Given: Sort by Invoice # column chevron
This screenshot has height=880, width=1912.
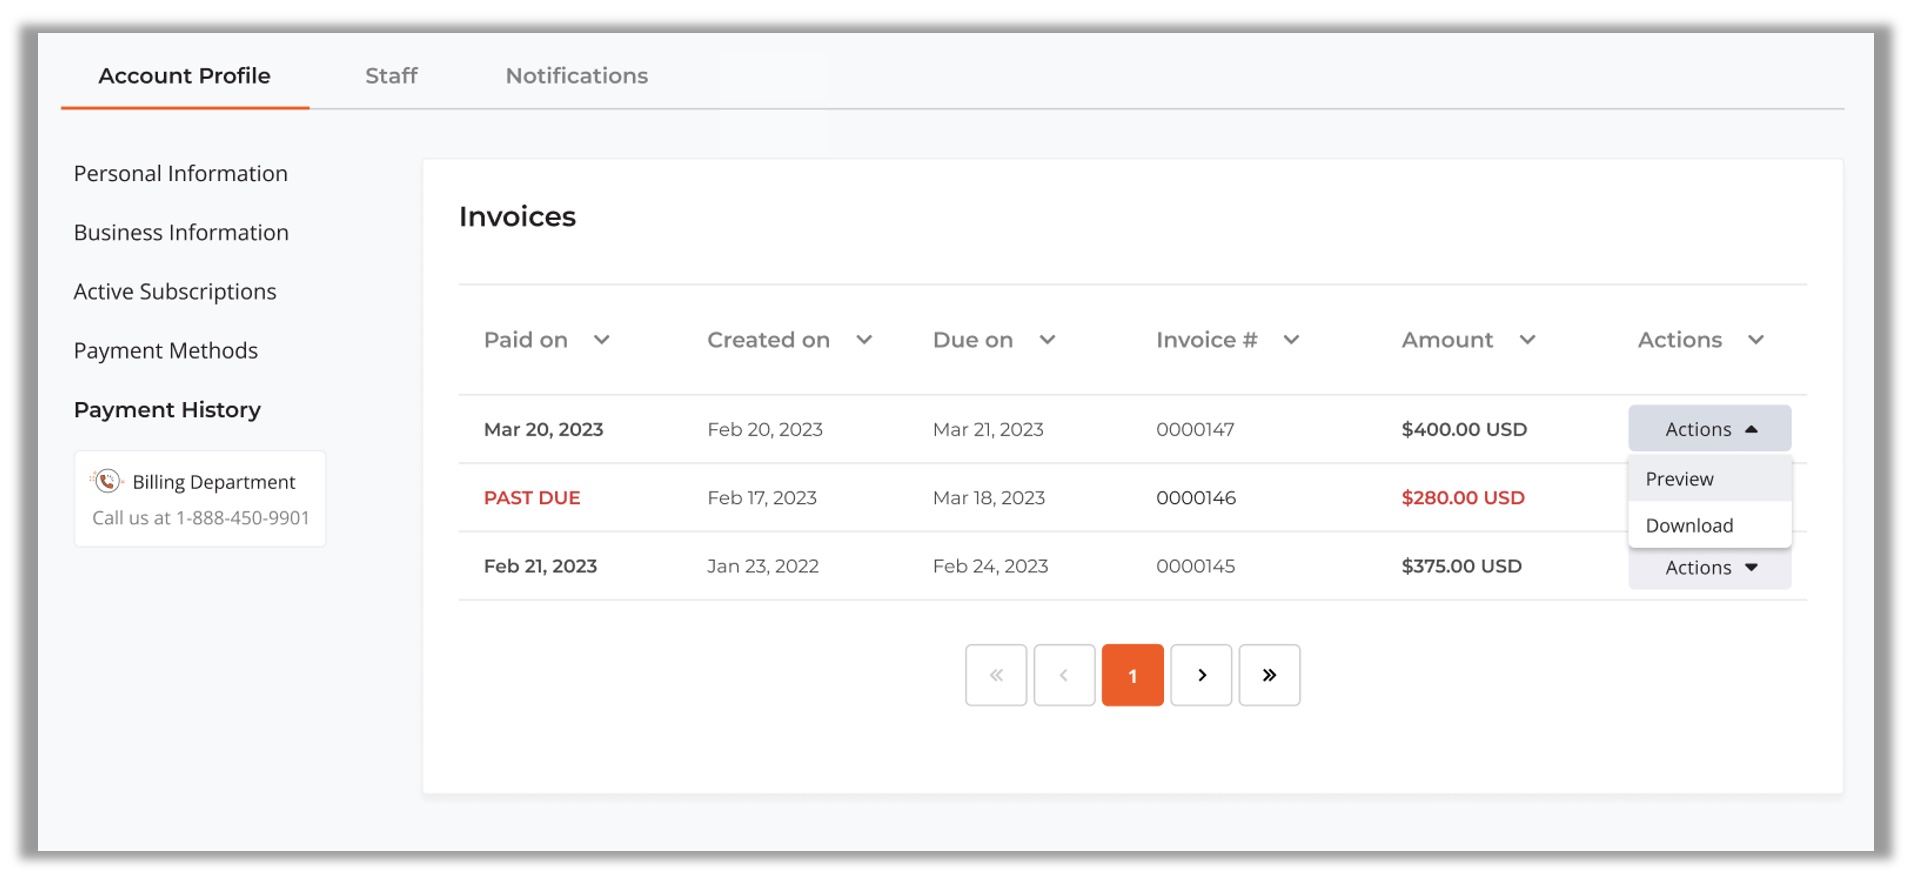Looking at the screenshot, I should click(1291, 340).
